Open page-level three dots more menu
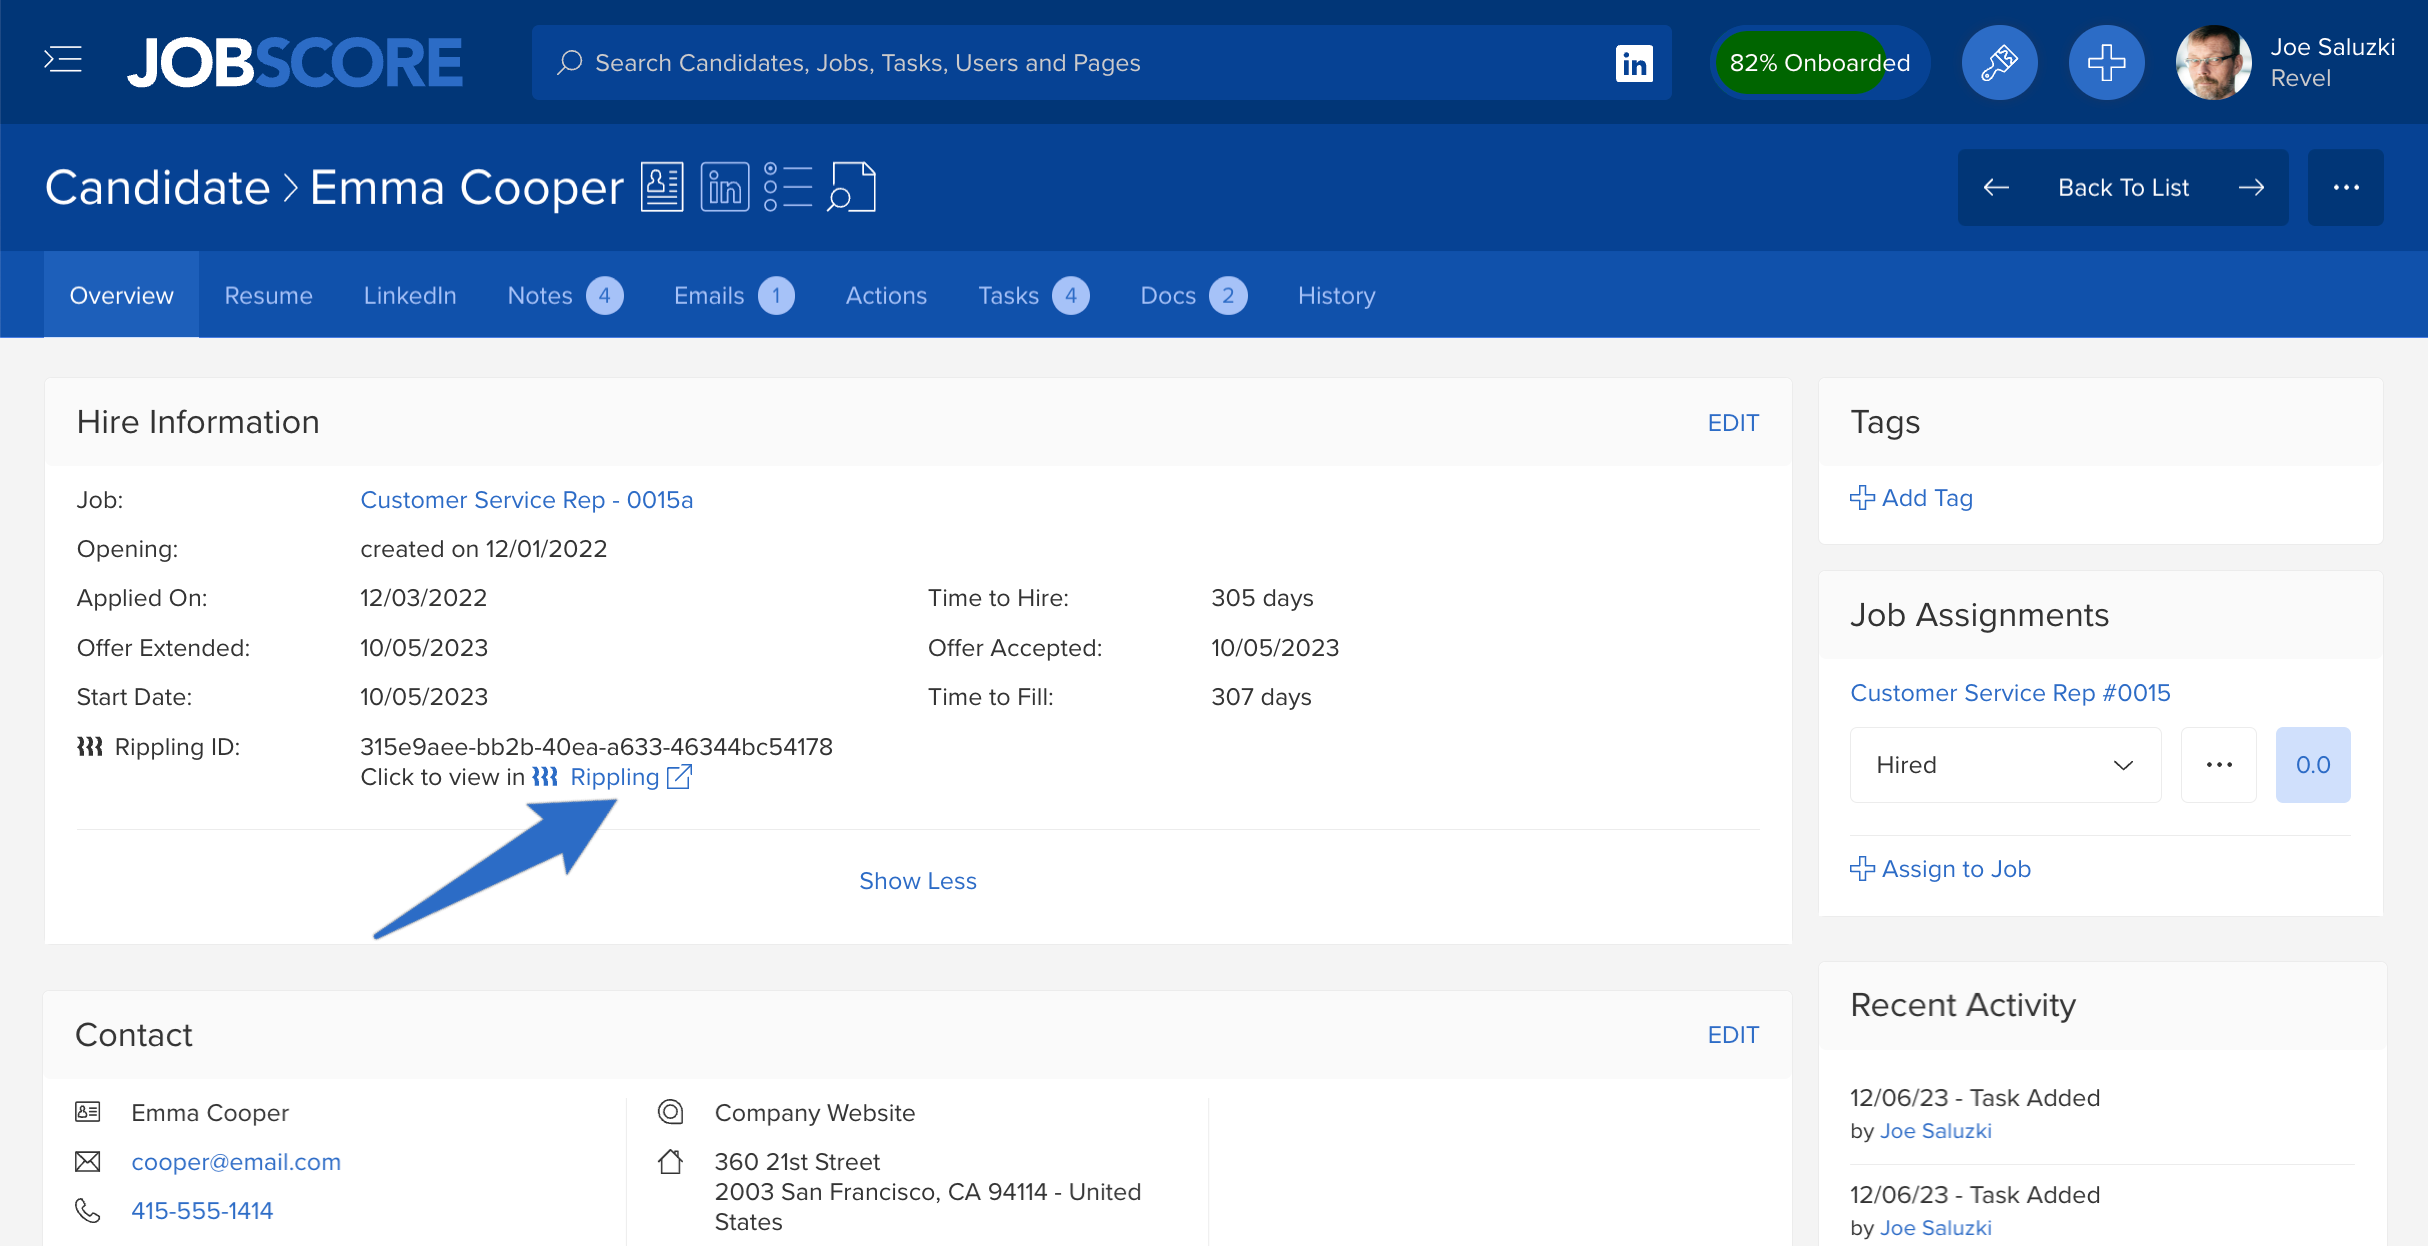 pos(2345,188)
